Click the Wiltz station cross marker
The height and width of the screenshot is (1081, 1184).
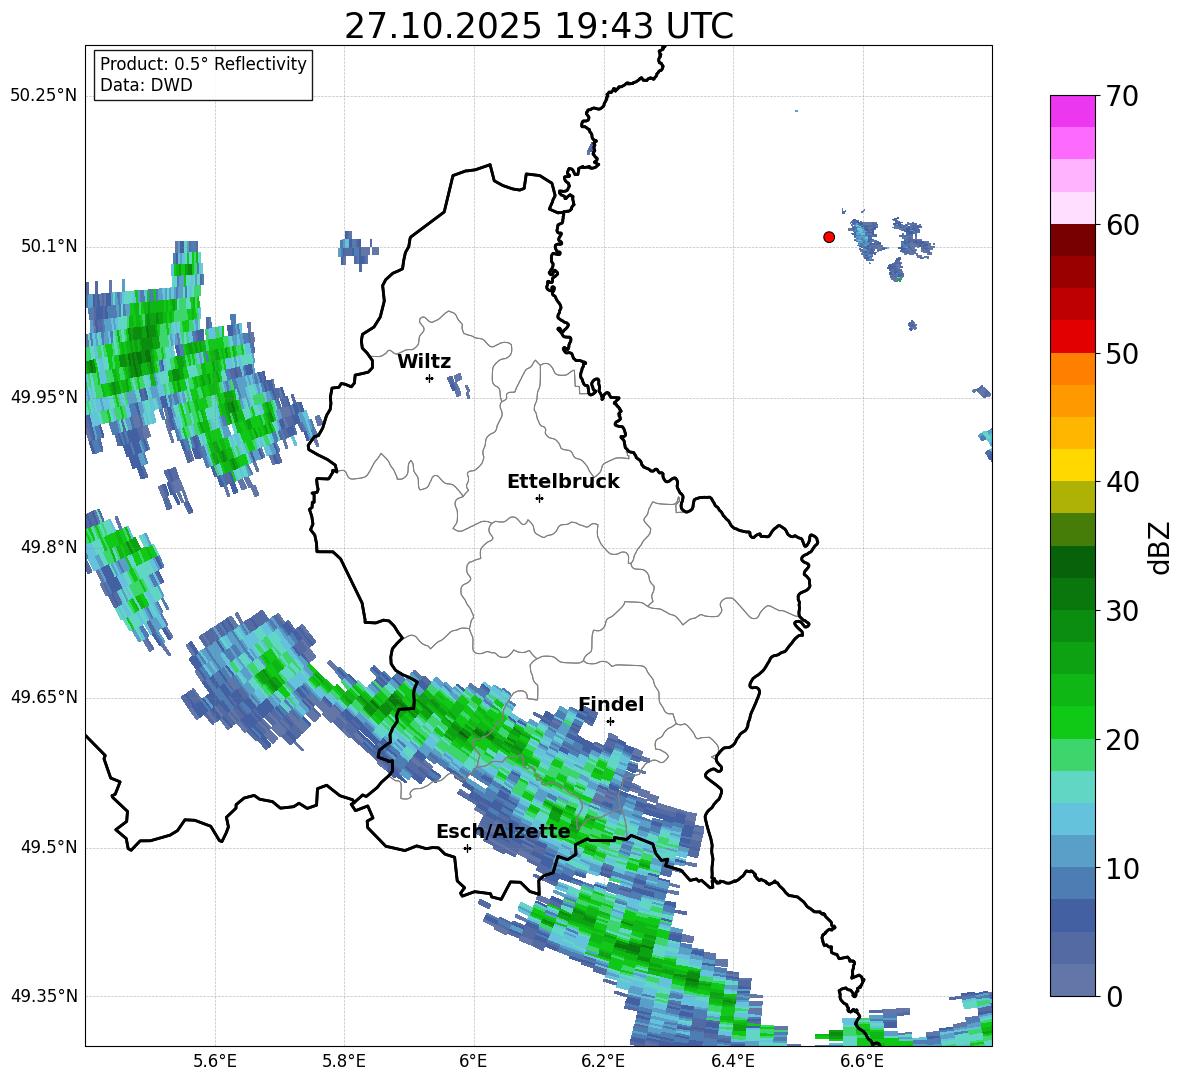click(x=430, y=378)
